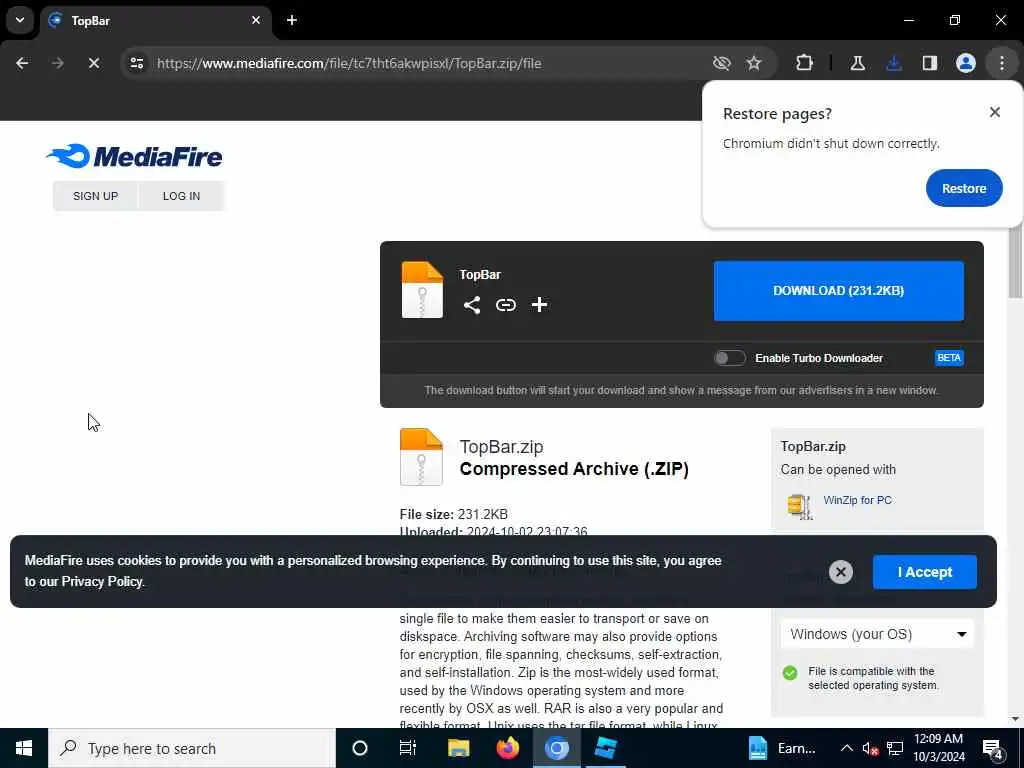Bookmark this page with the star icon
Image resolution: width=1024 pixels, height=768 pixels.
(754, 63)
